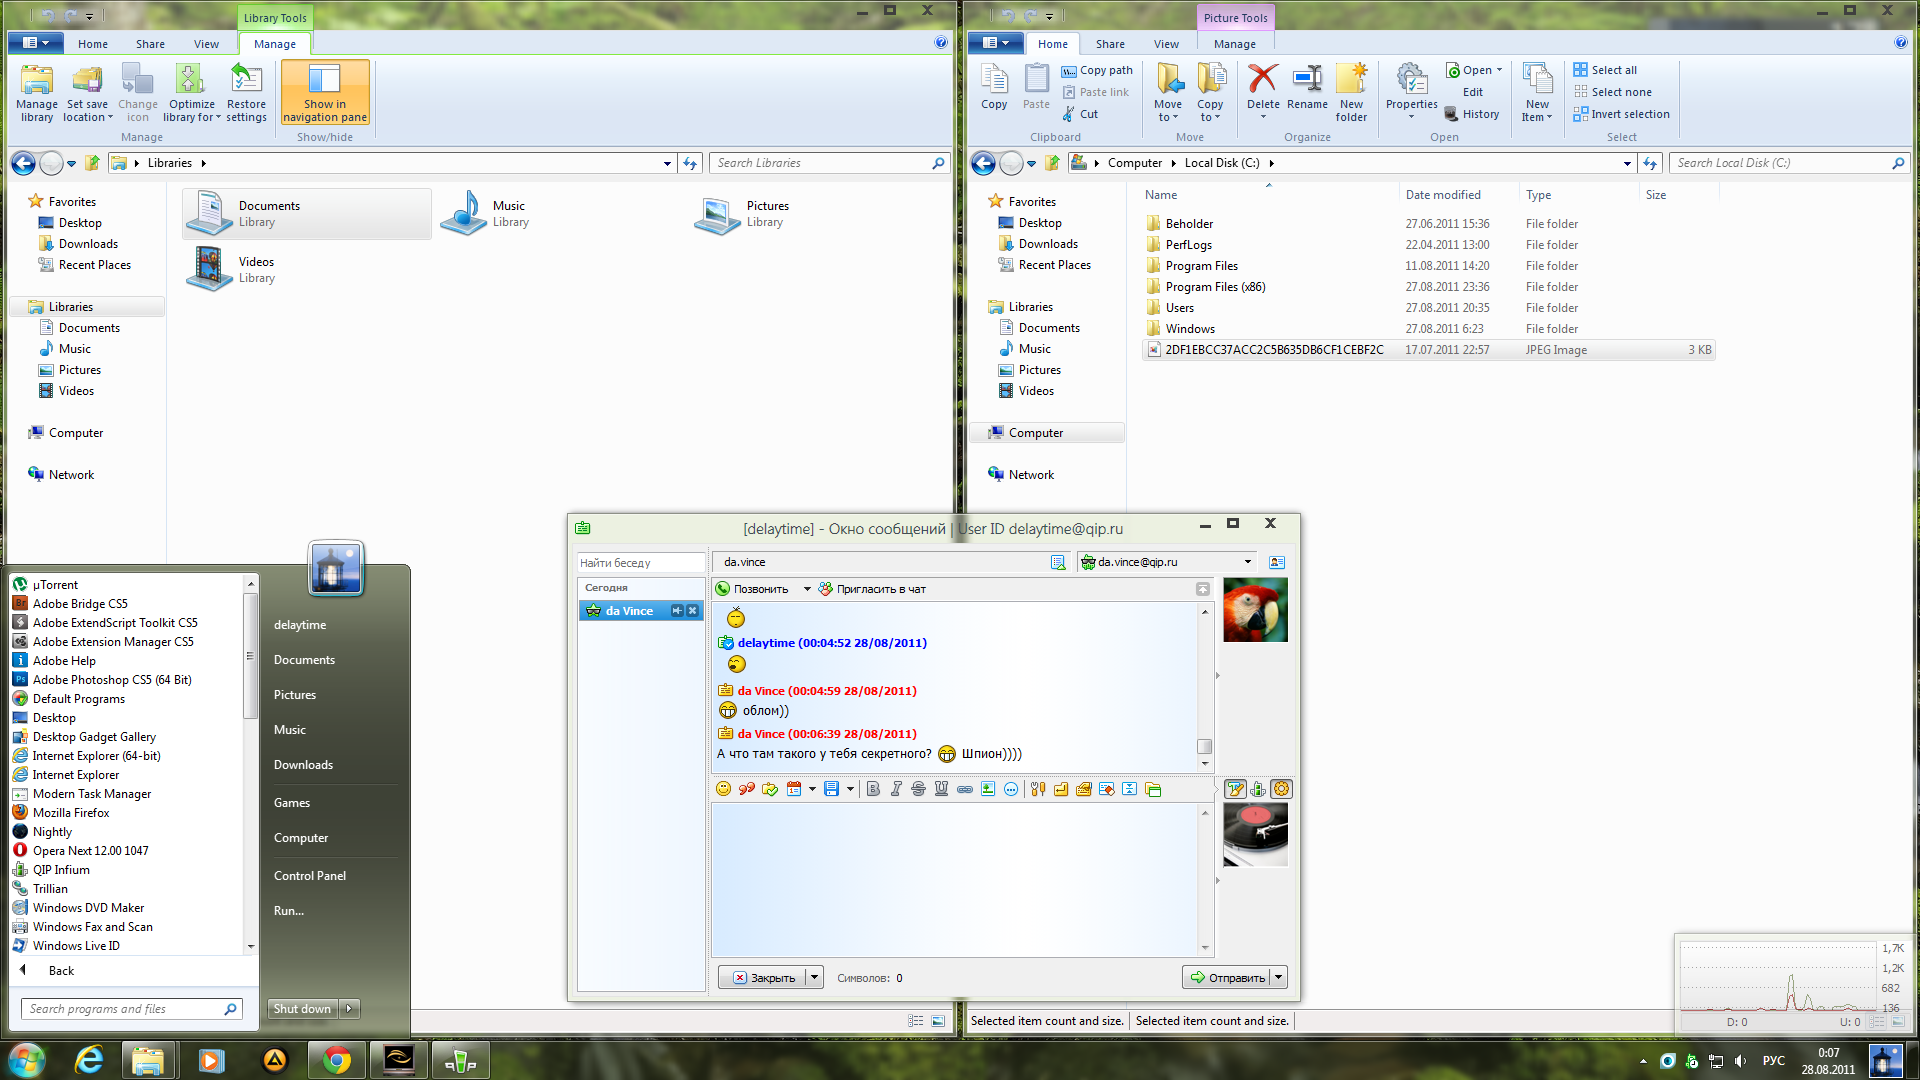Open the smiley picker in the chat toolbar
The width and height of the screenshot is (1920, 1080).
(x=723, y=789)
